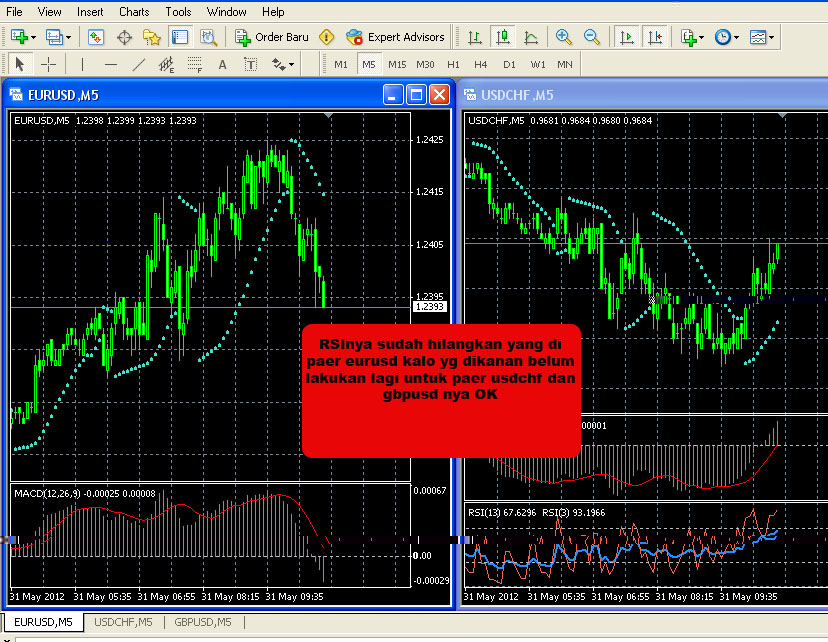Select the Fibonacci Retracement tool

coord(195,64)
